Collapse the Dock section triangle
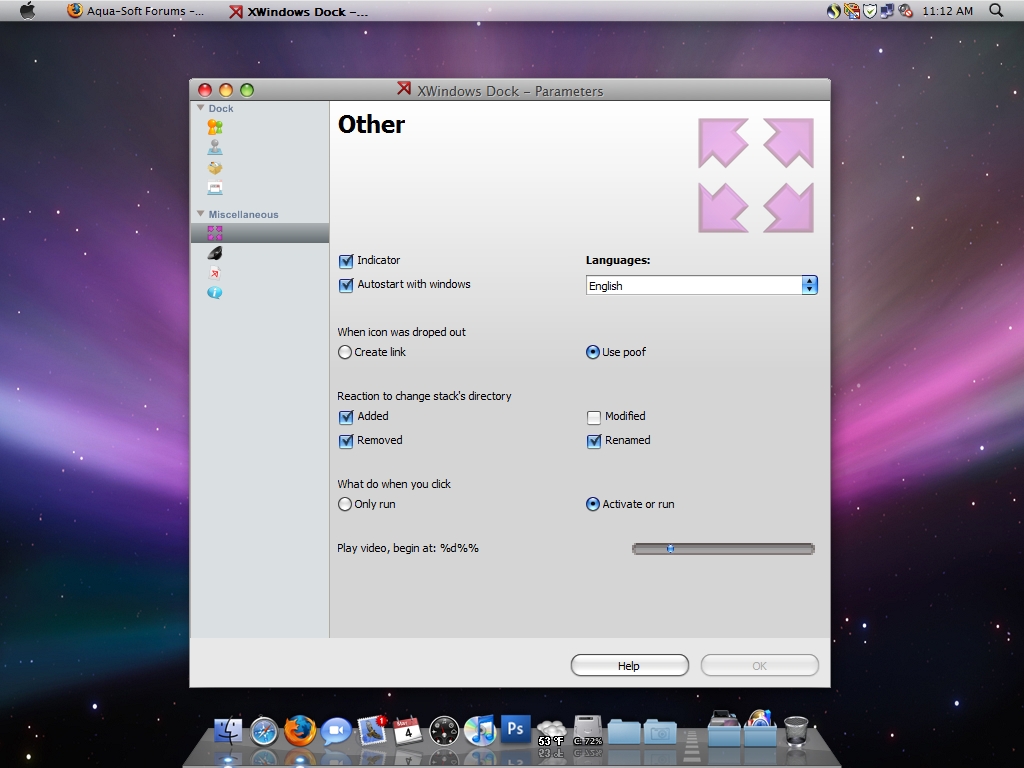Screen dimensions: 1024x768 [200, 107]
